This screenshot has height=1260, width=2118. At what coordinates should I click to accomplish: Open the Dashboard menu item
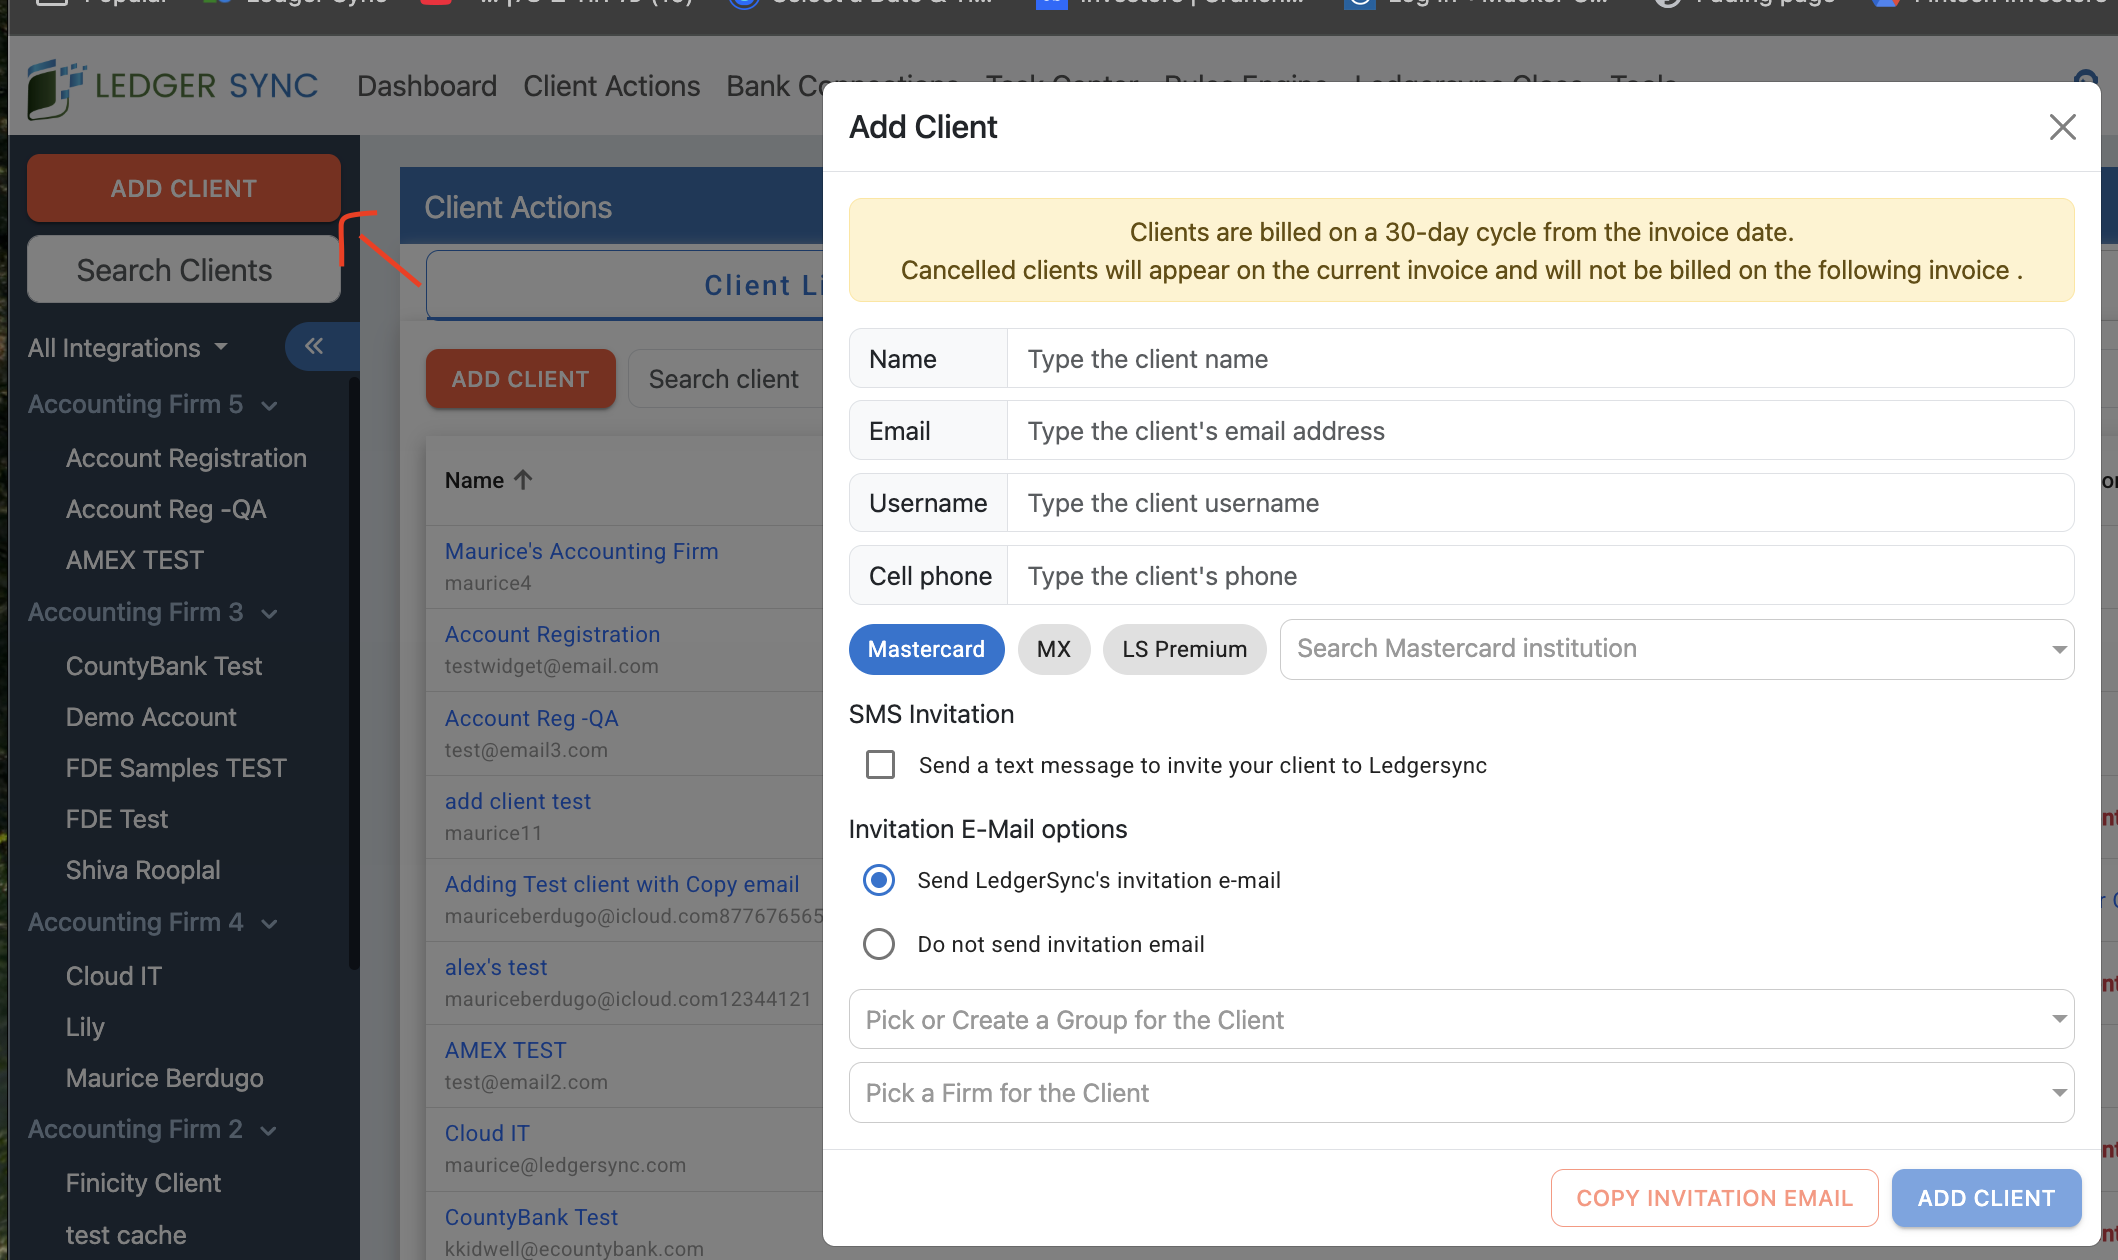click(x=427, y=86)
